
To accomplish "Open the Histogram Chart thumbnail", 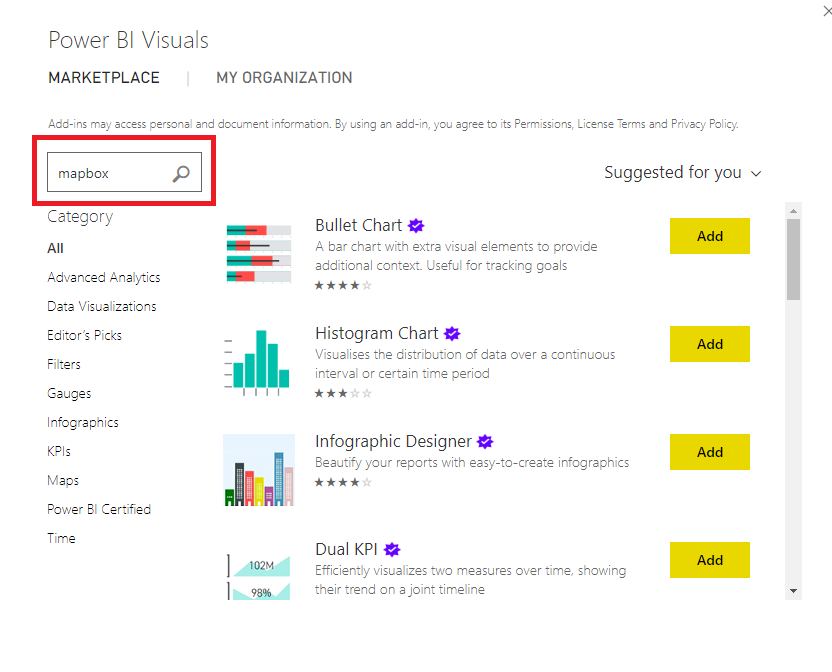I will pos(257,363).
